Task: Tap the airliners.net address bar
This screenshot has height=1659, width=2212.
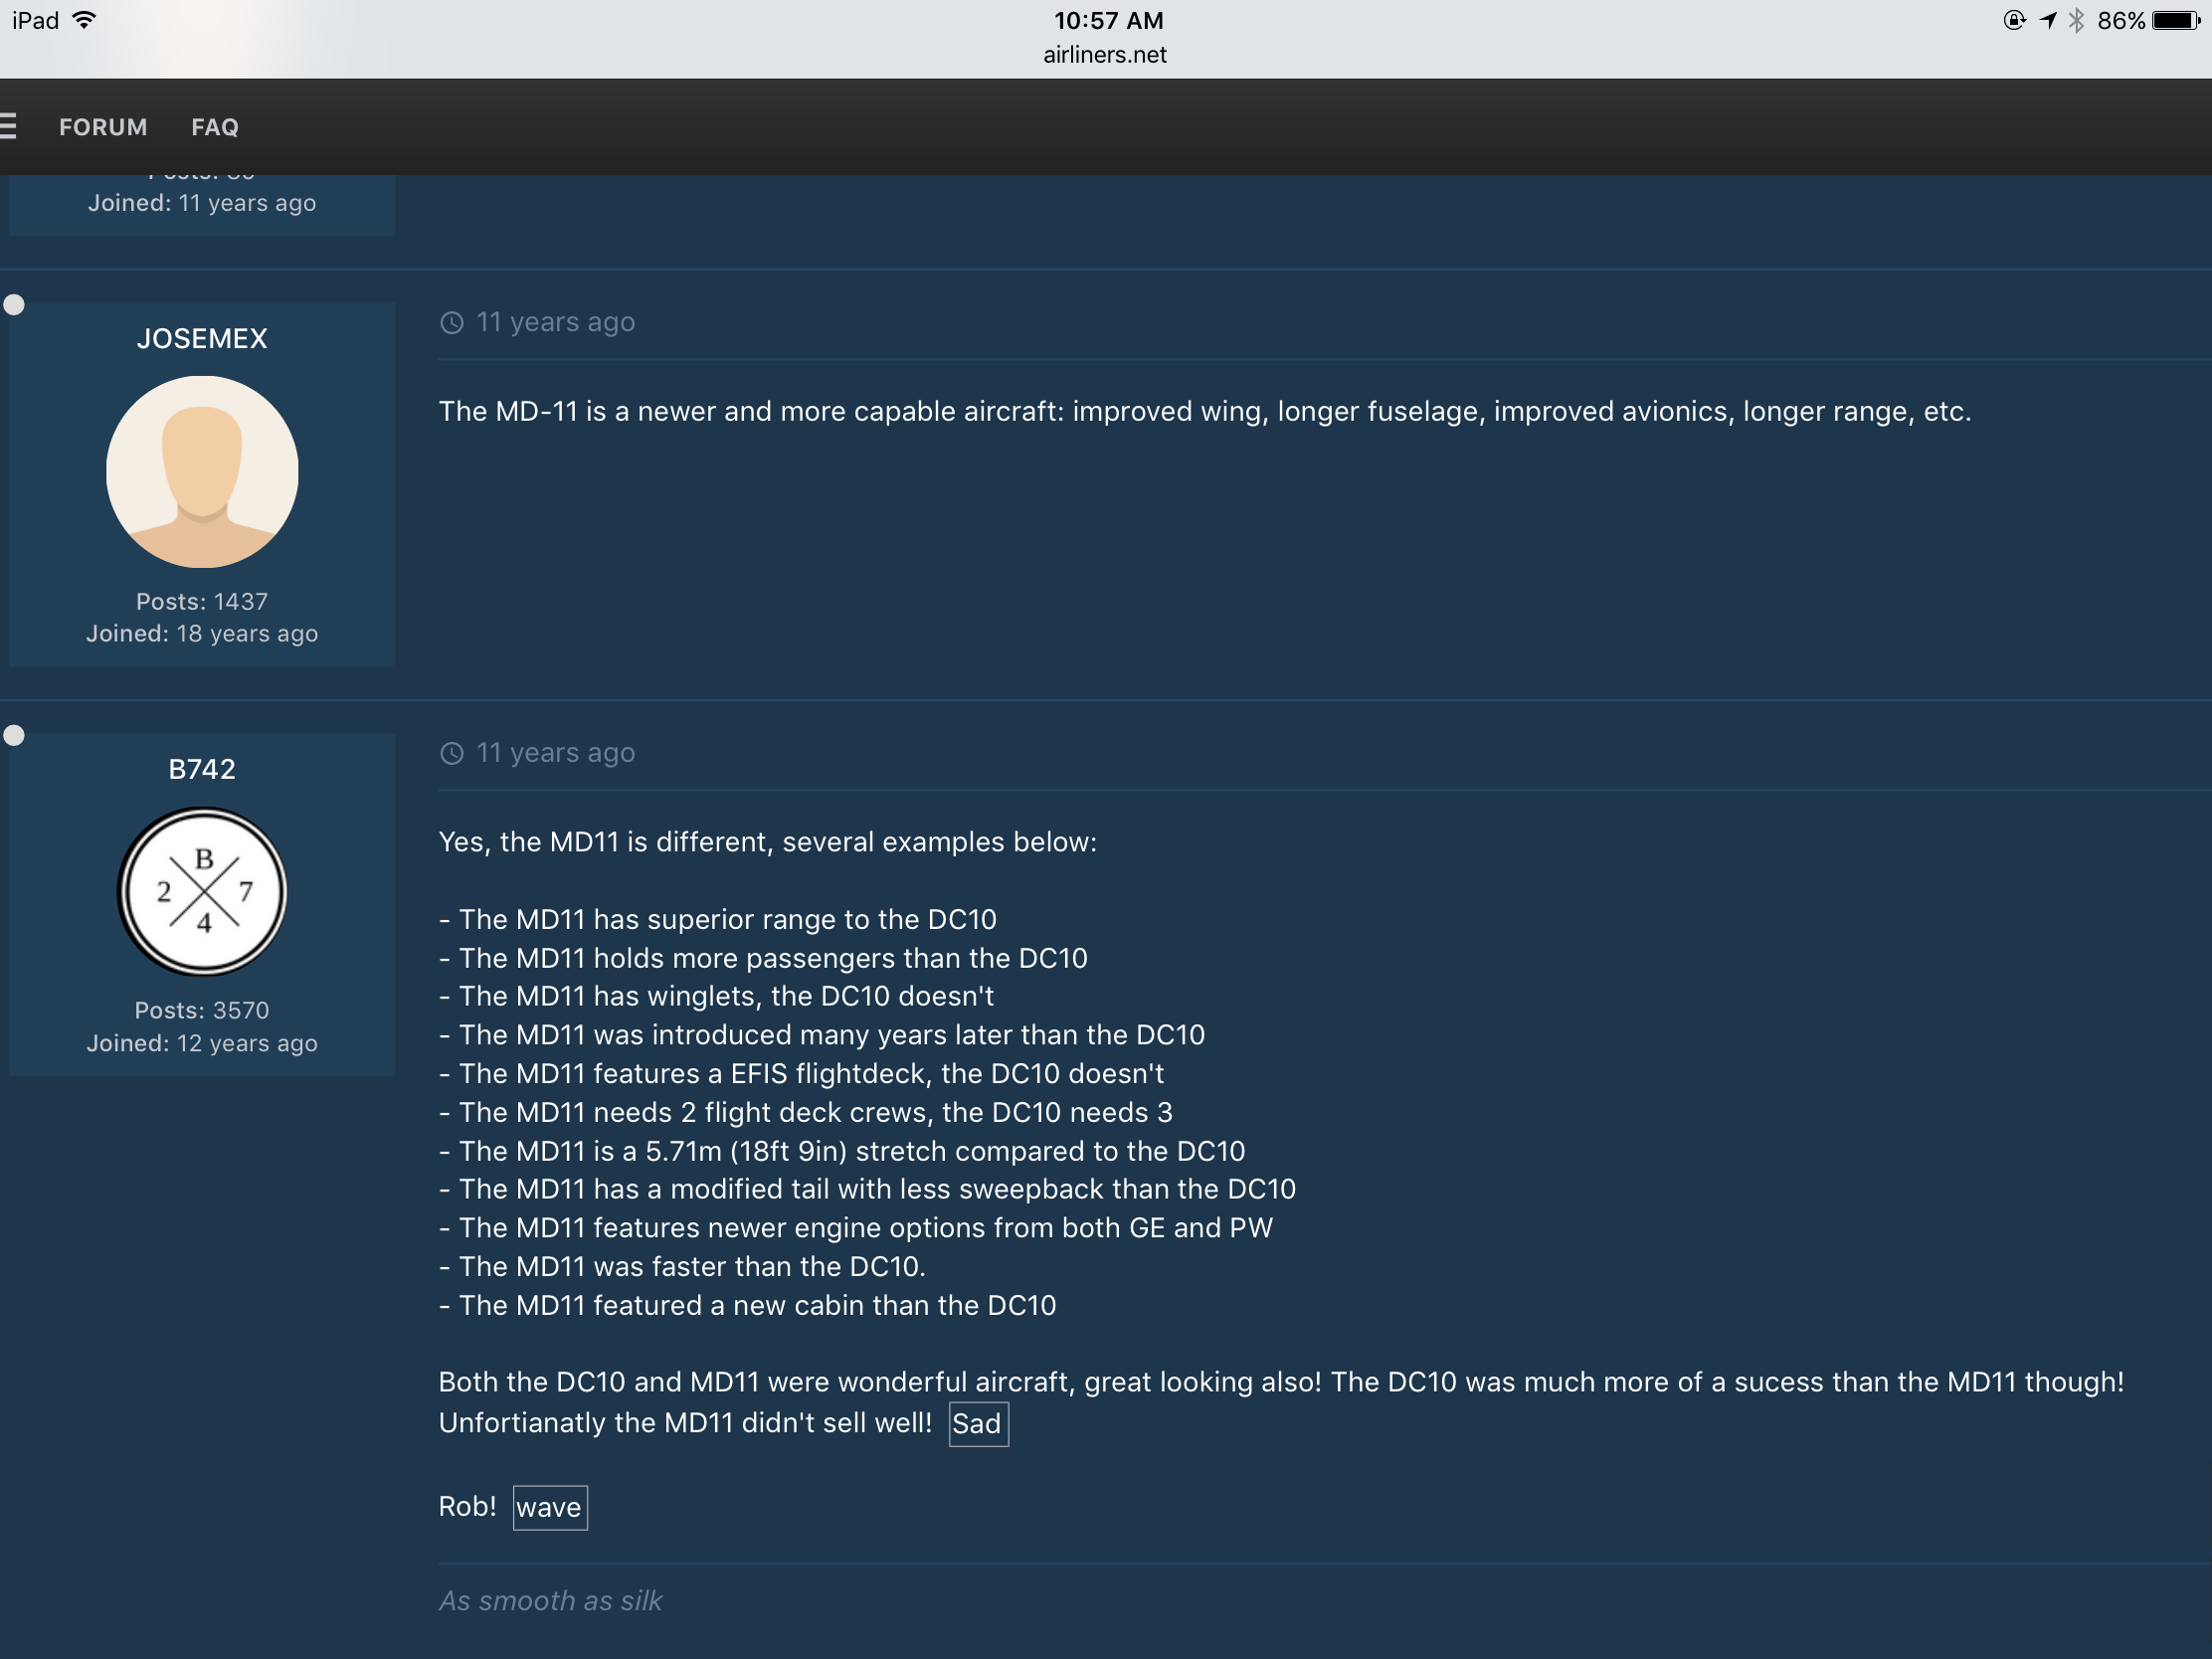Action: point(1105,55)
